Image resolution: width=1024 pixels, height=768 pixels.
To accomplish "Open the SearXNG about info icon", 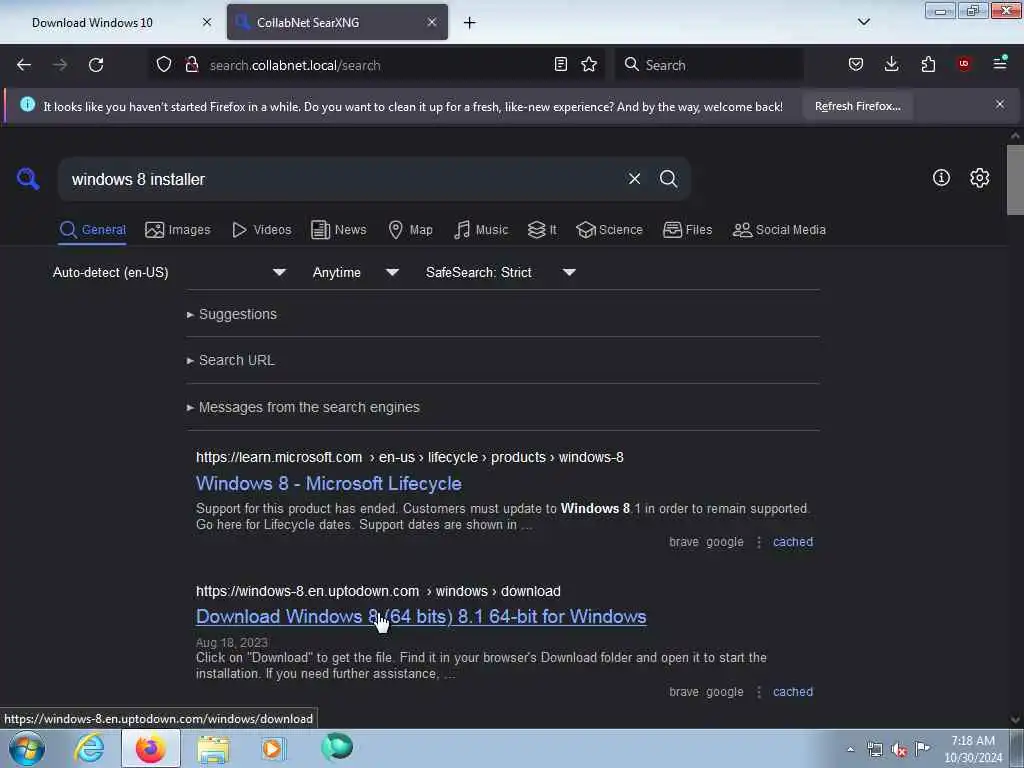I will tap(941, 178).
